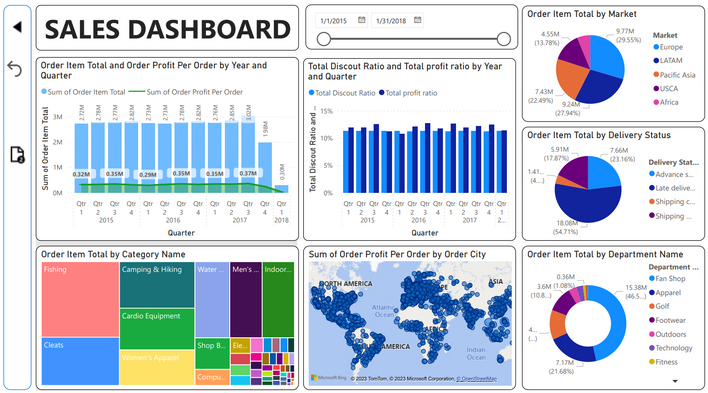Select Late delivery legend item

(x=672, y=188)
